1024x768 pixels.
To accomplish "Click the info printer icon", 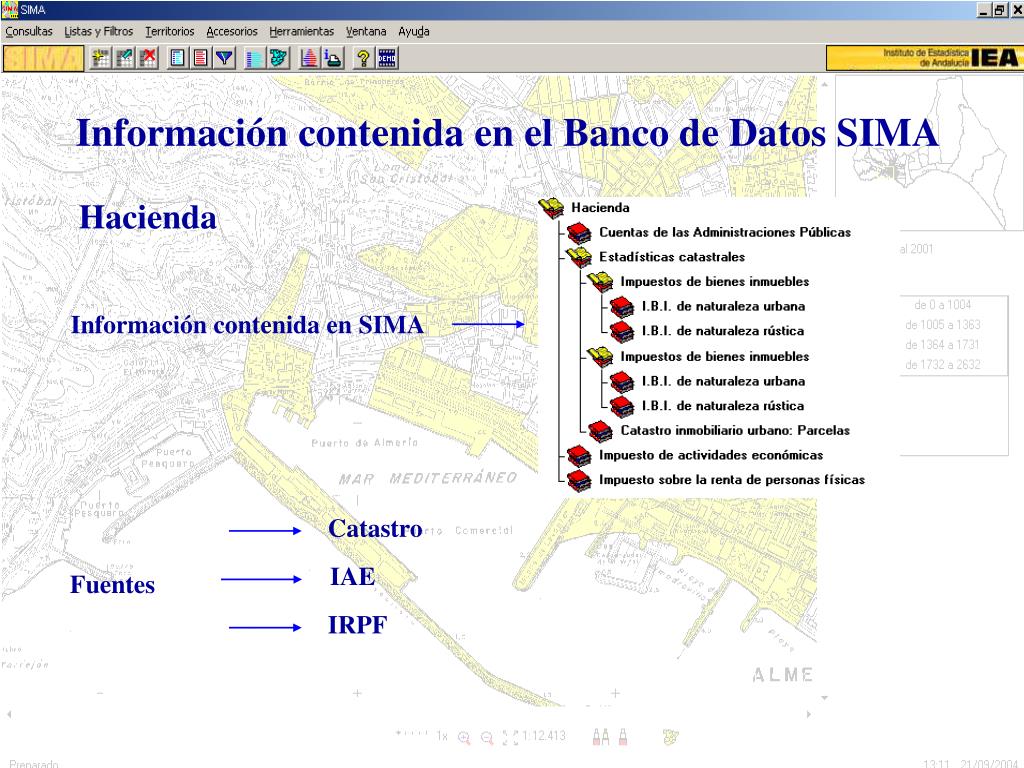I will coord(333,58).
